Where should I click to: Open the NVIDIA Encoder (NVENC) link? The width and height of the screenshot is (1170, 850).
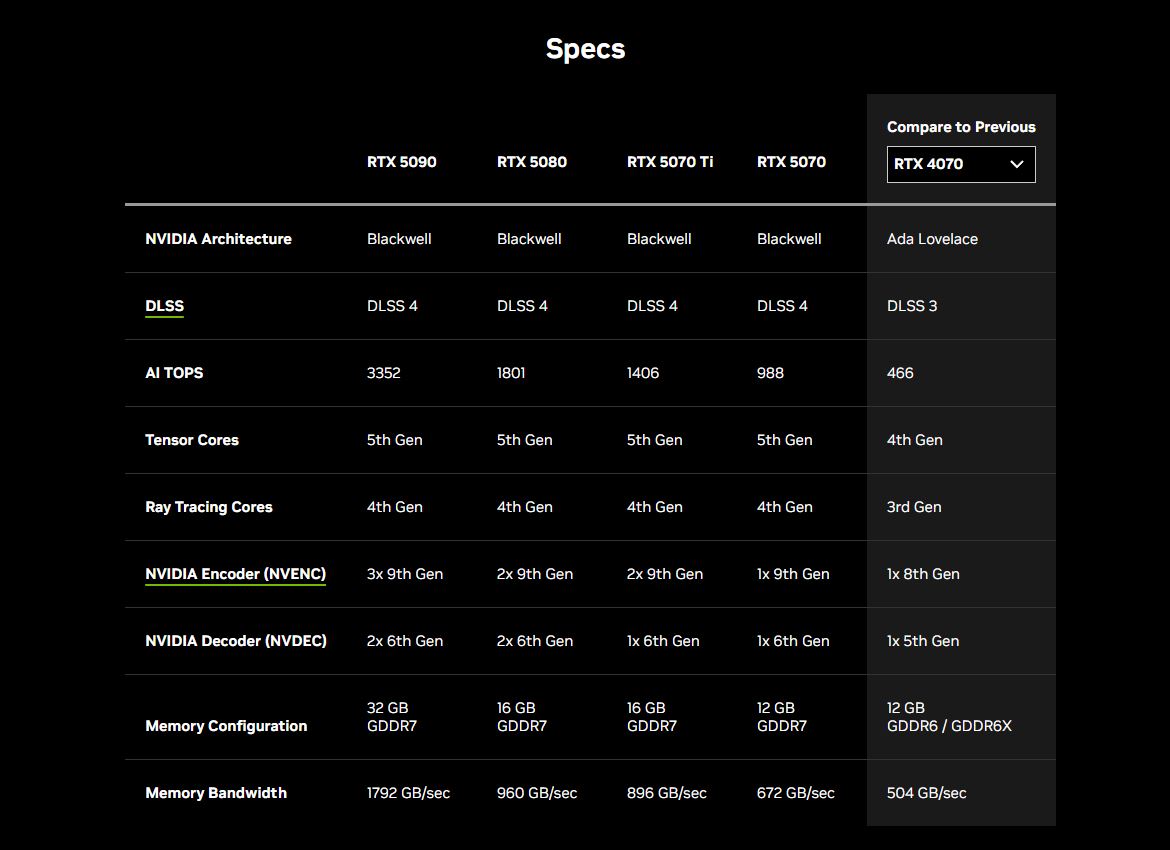click(x=235, y=574)
